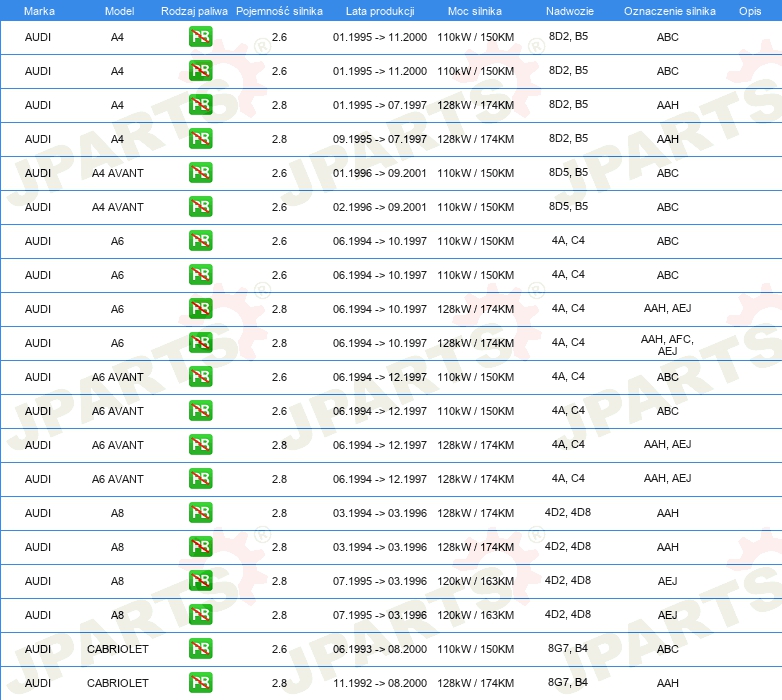
Task: Click fuel icon in A4 row dated 01.1995 -> 07.1997
Action: click(200, 105)
